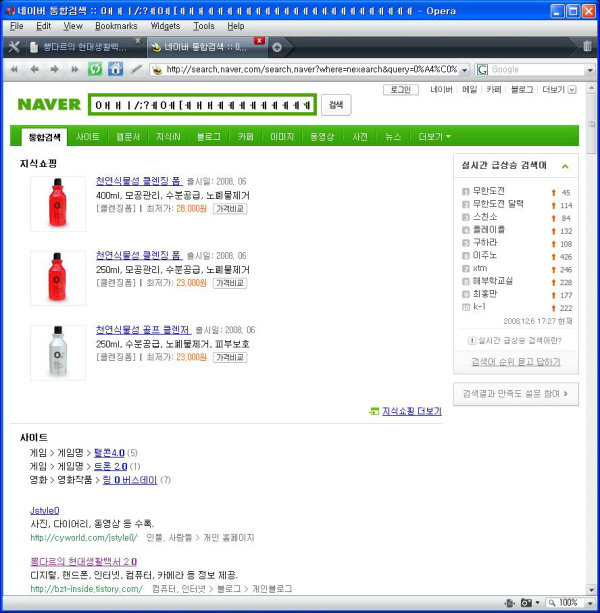This screenshot has height=613, width=600.
Task: Open the camera icon dropdown arrow
Action: (537, 602)
